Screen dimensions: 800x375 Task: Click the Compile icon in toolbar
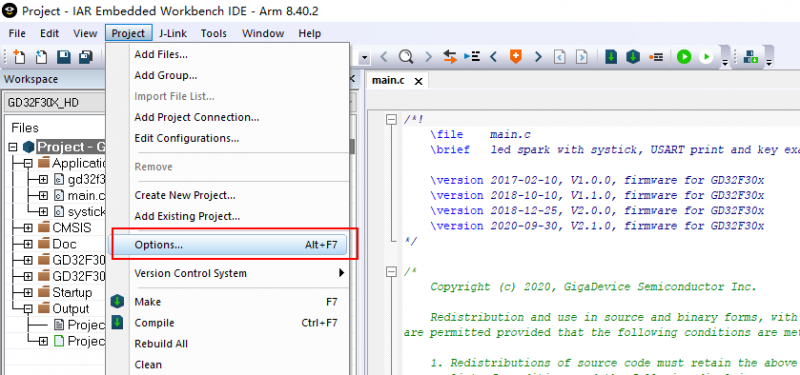611,57
